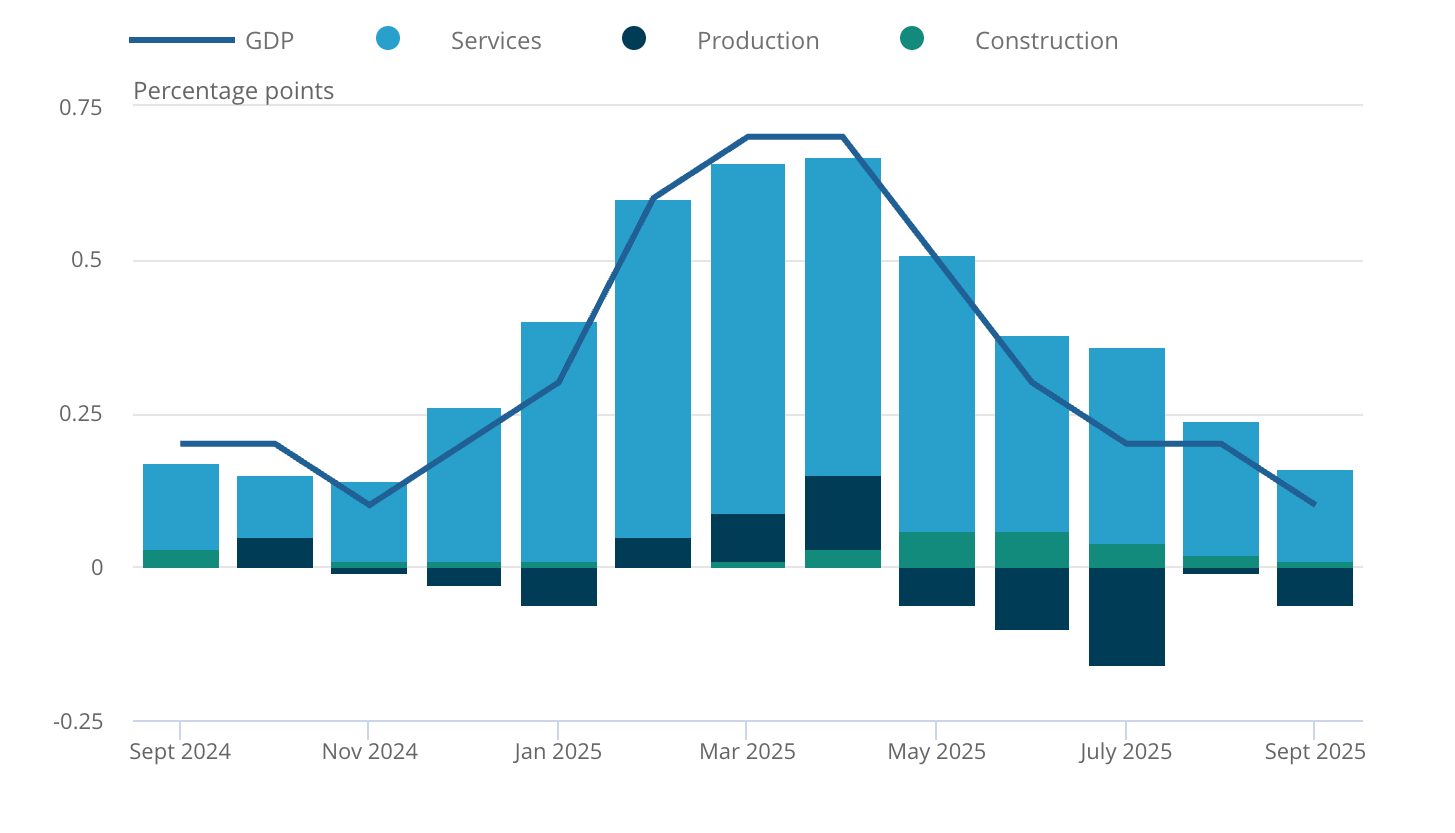Select the July 2025 axis label
The height and width of the screenshot is (833, 1455).
pyautogui.click(x=1126, y=751)
